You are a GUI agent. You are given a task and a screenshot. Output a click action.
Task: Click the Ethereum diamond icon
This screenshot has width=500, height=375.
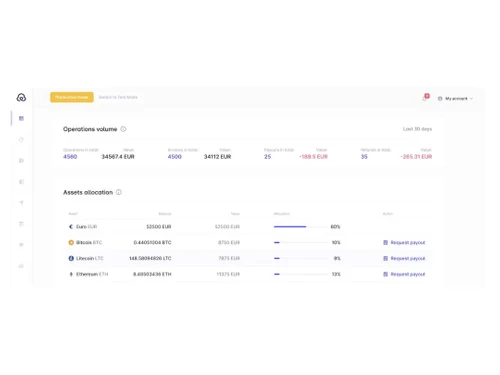coord(71,274)
